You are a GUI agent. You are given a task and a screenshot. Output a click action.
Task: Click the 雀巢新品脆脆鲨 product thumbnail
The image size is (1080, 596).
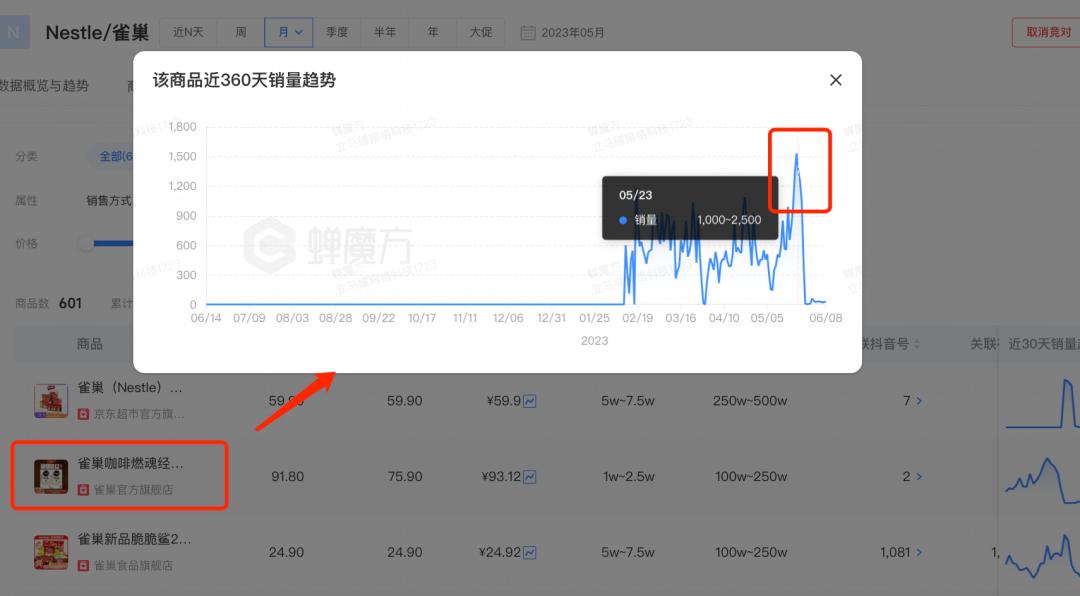pos(51,552)
